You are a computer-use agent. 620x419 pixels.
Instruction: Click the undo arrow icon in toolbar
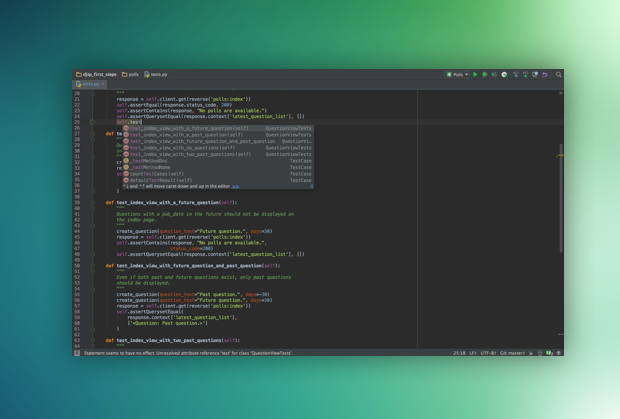[545, 74]
